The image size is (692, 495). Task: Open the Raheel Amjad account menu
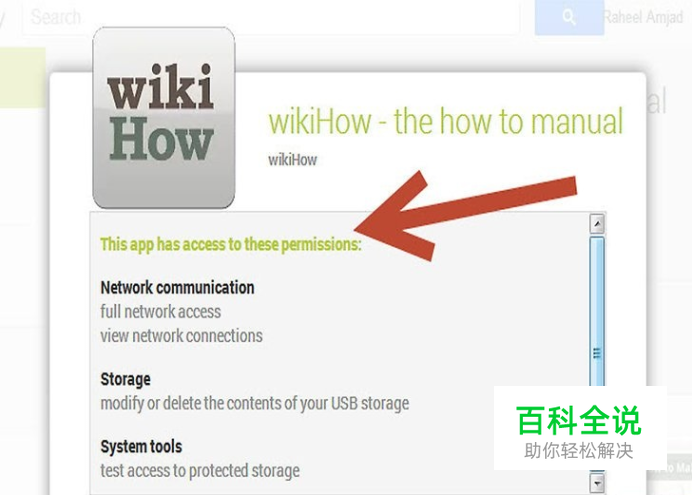click(643, 18)
